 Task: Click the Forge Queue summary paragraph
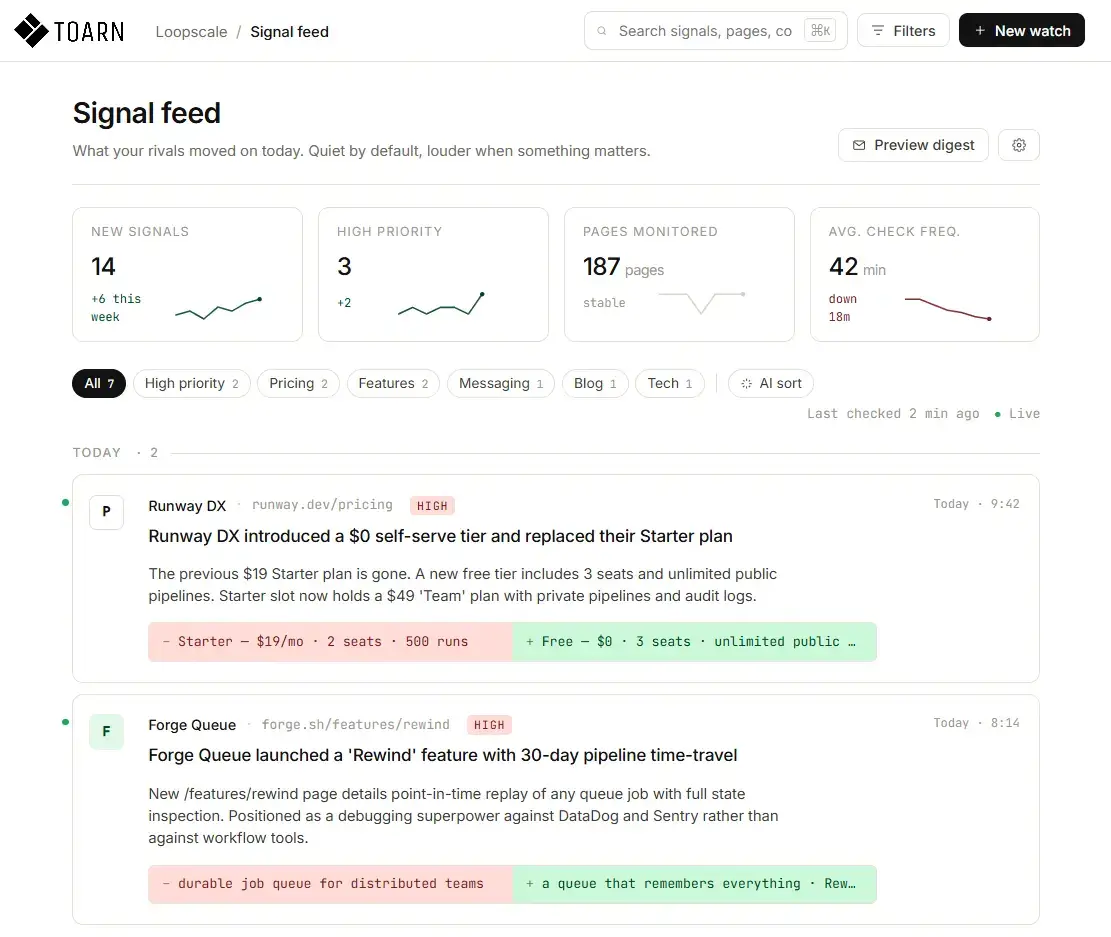[x=463, y=816]
